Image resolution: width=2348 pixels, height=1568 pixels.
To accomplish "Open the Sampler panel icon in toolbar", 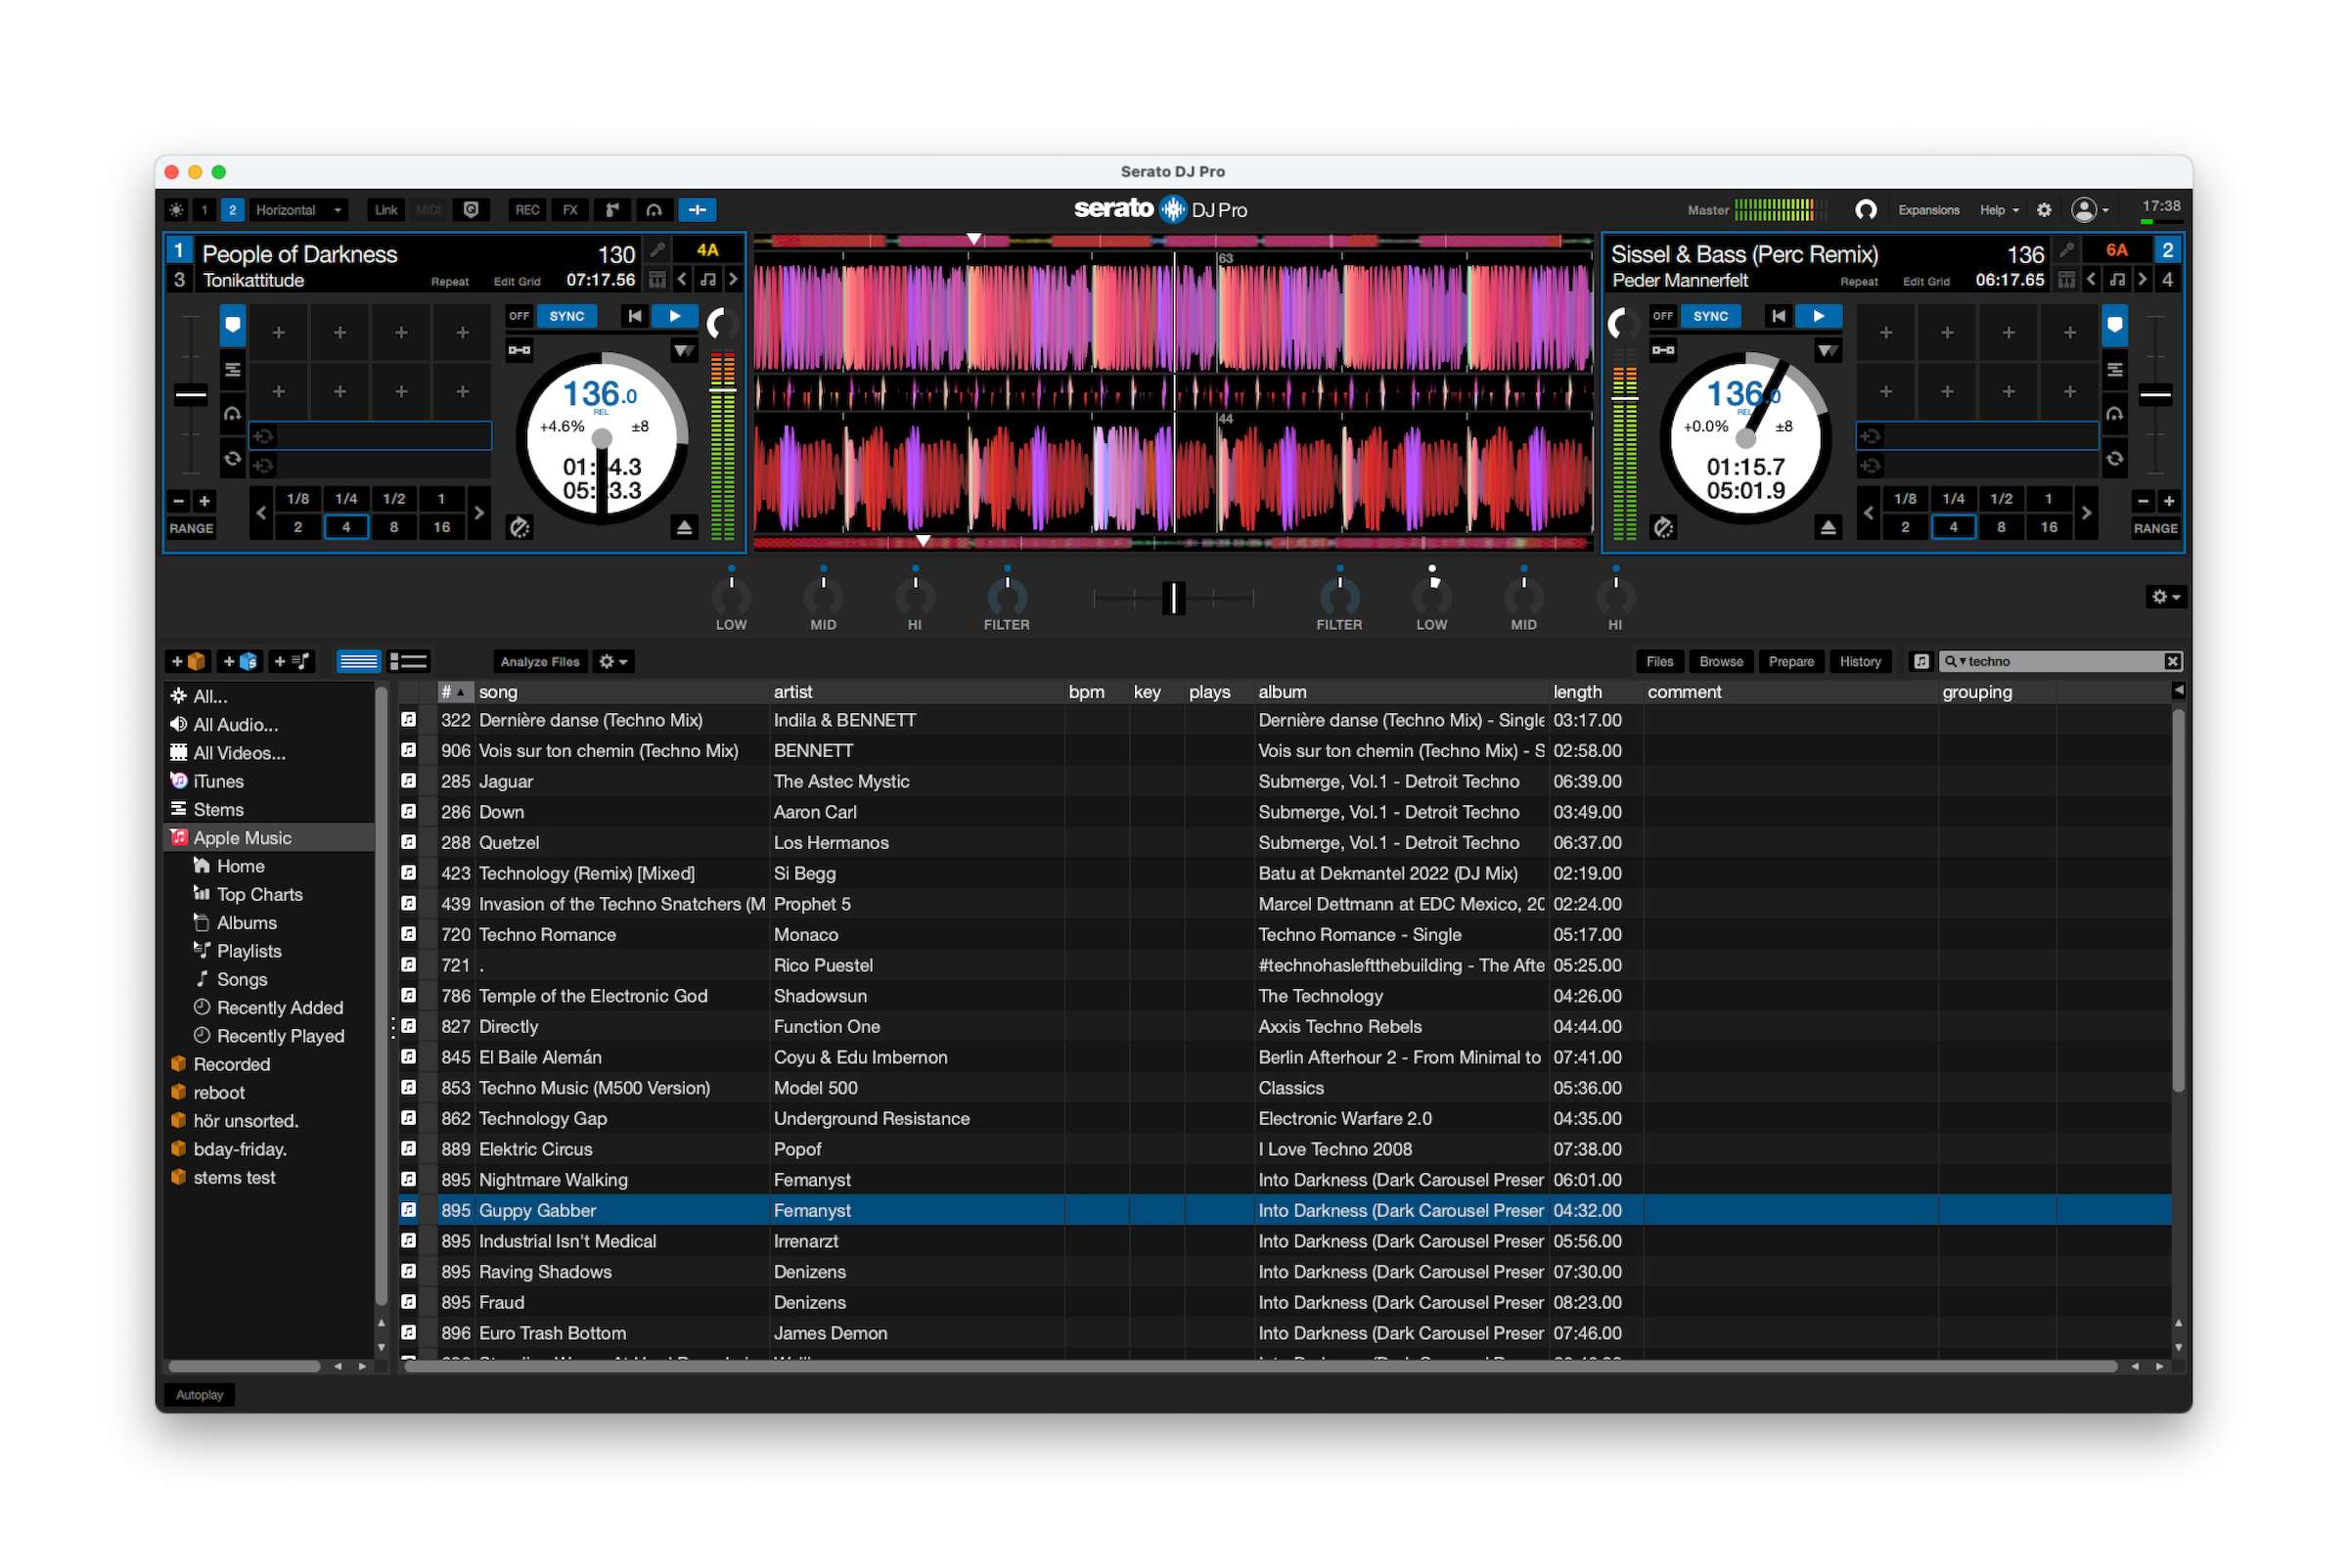I will [x=612, y=210].
